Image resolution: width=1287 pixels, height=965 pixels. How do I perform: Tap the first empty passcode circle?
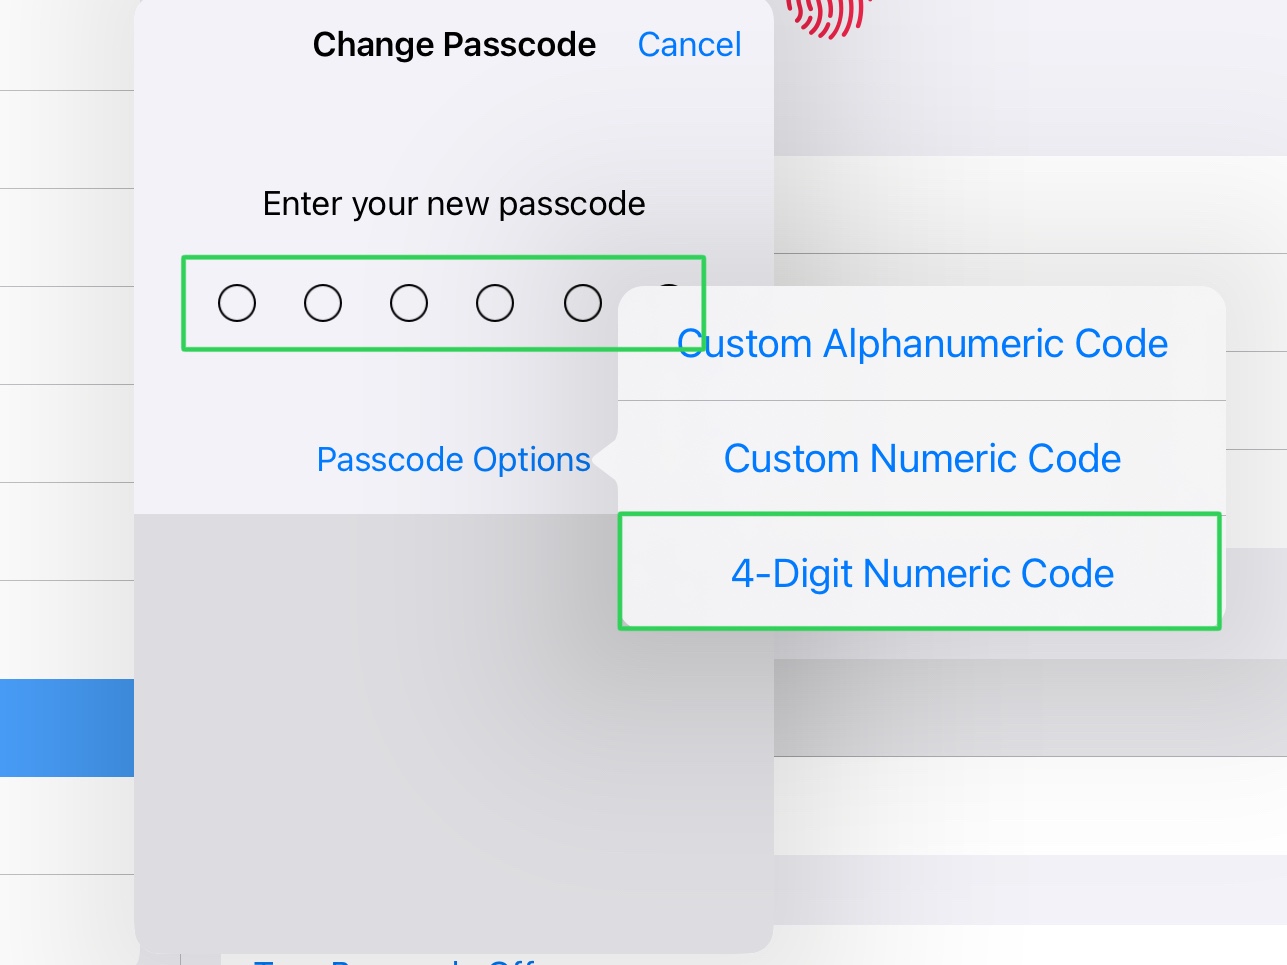[x=237, y=302]
